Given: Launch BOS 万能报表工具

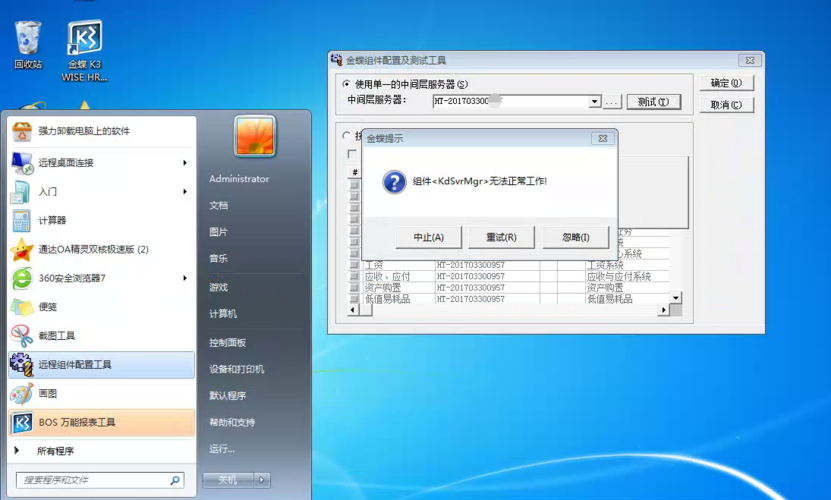Looking at the screenshot, I should 102,423.
